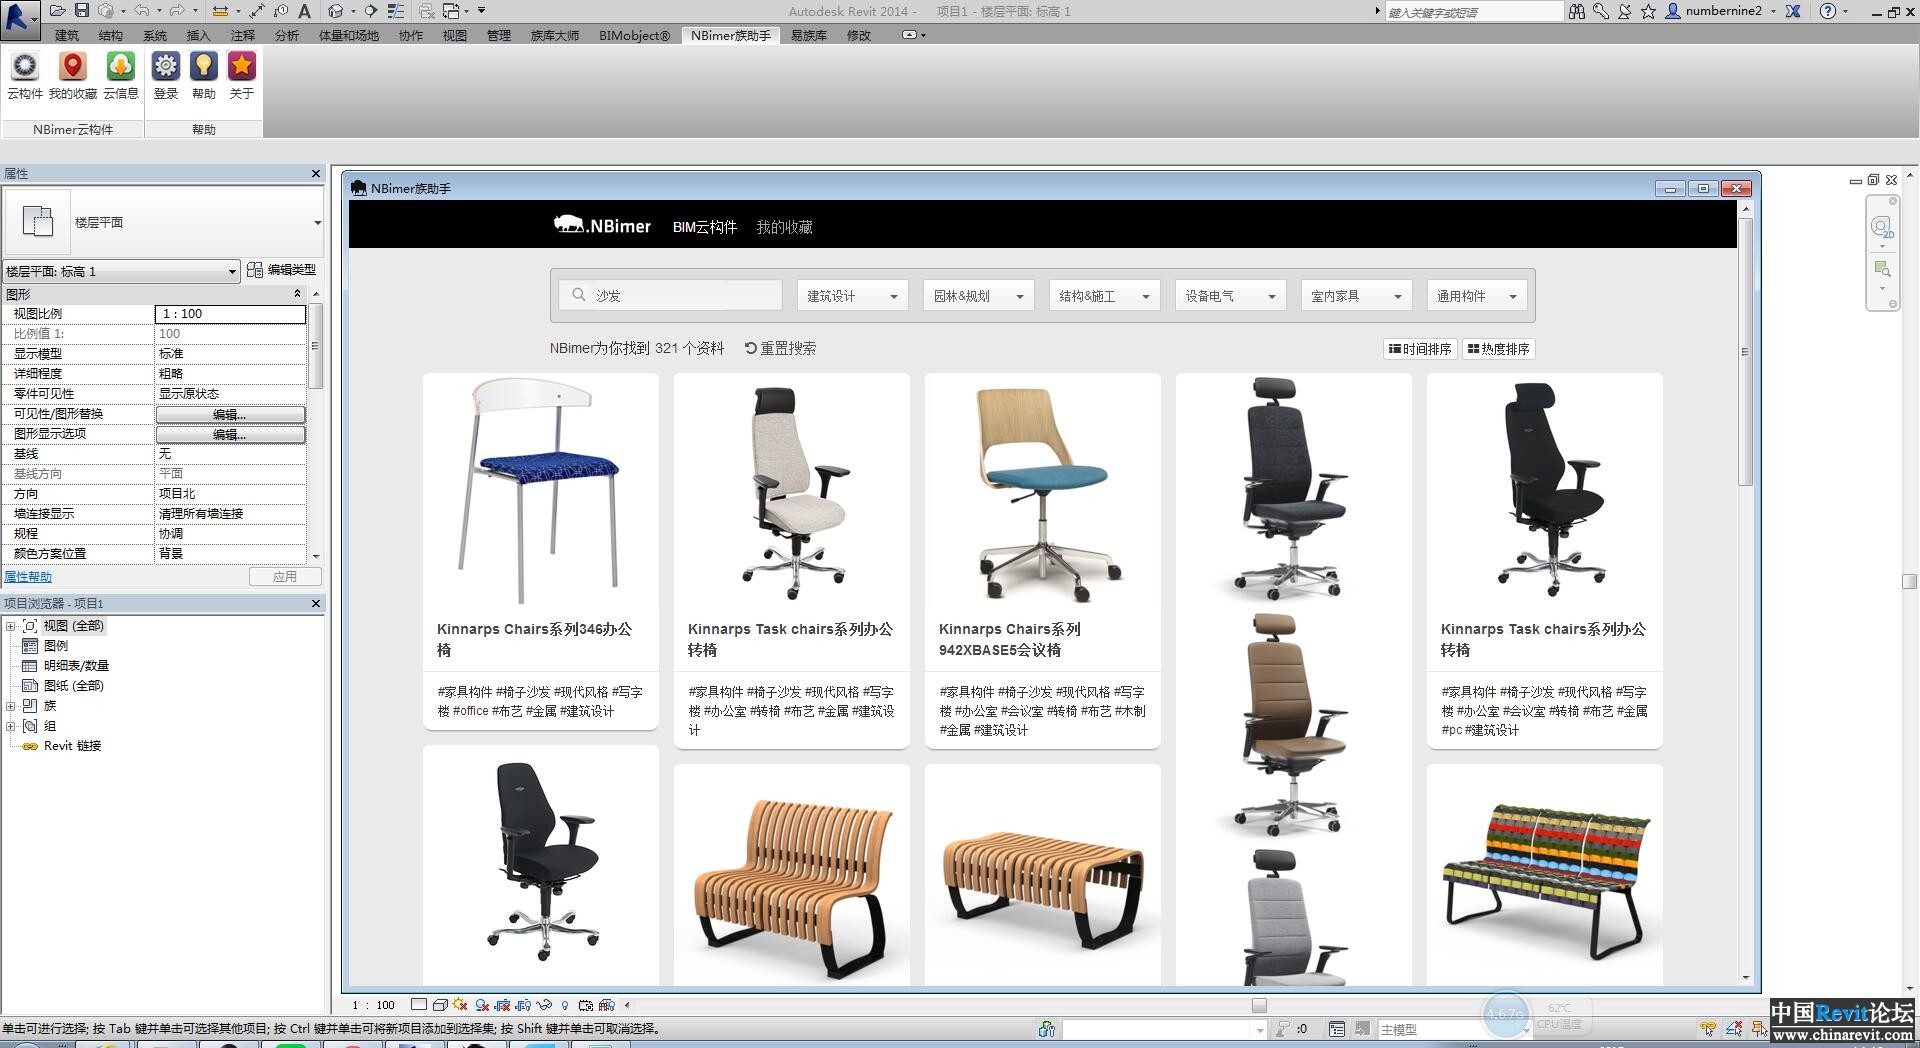Open the 族库大师 ribbon tab
Viewport: 1920px width, 1048px height.
coord(555,35)
